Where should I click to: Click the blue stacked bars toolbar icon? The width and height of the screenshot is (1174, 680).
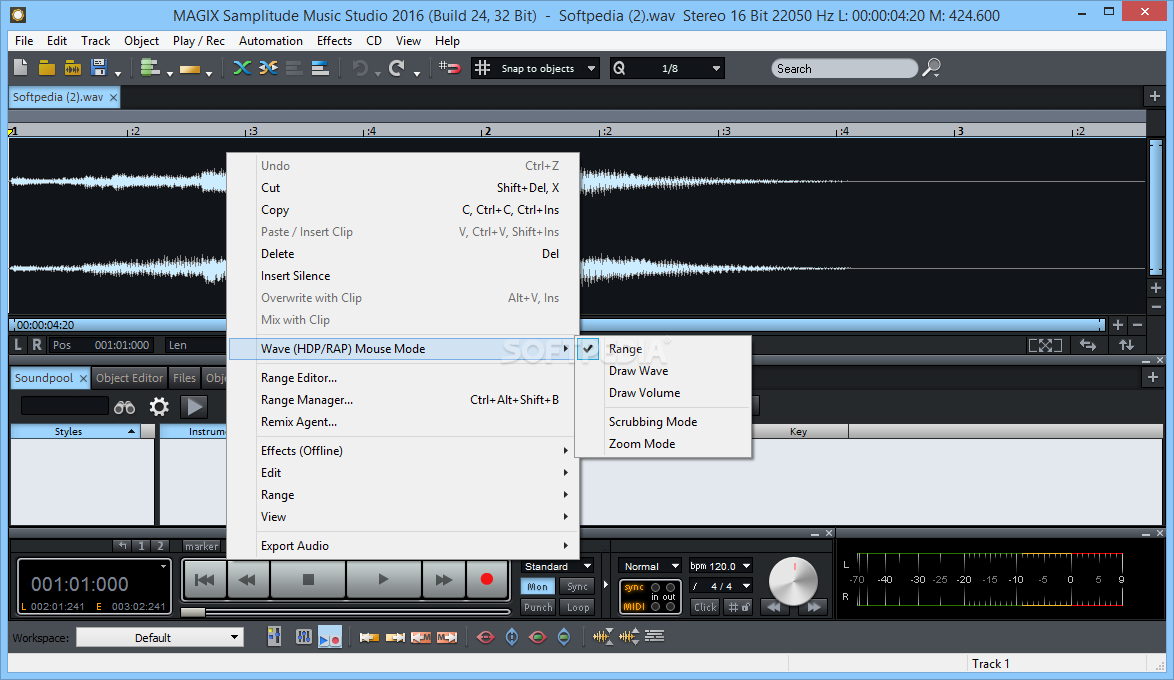pos(320,68)
